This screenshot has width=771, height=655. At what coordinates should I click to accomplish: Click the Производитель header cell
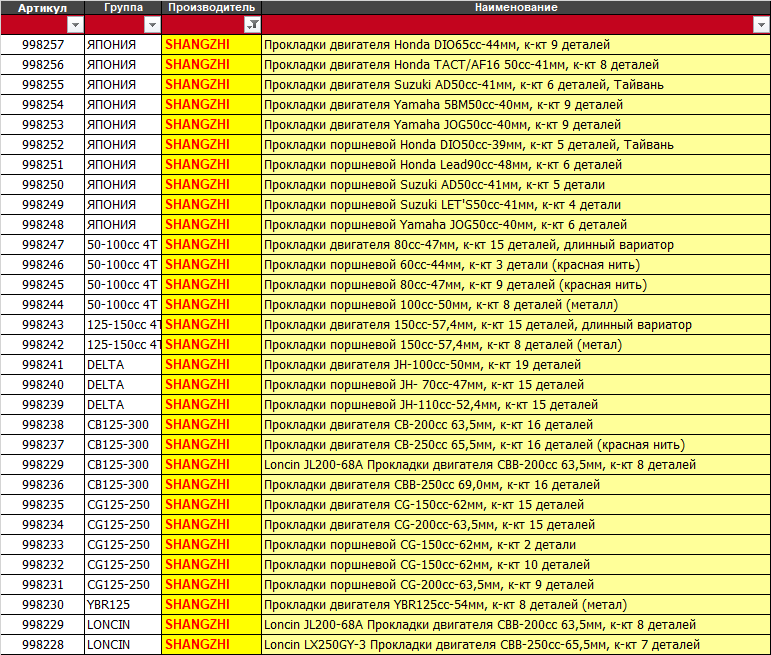coord(211,8)
